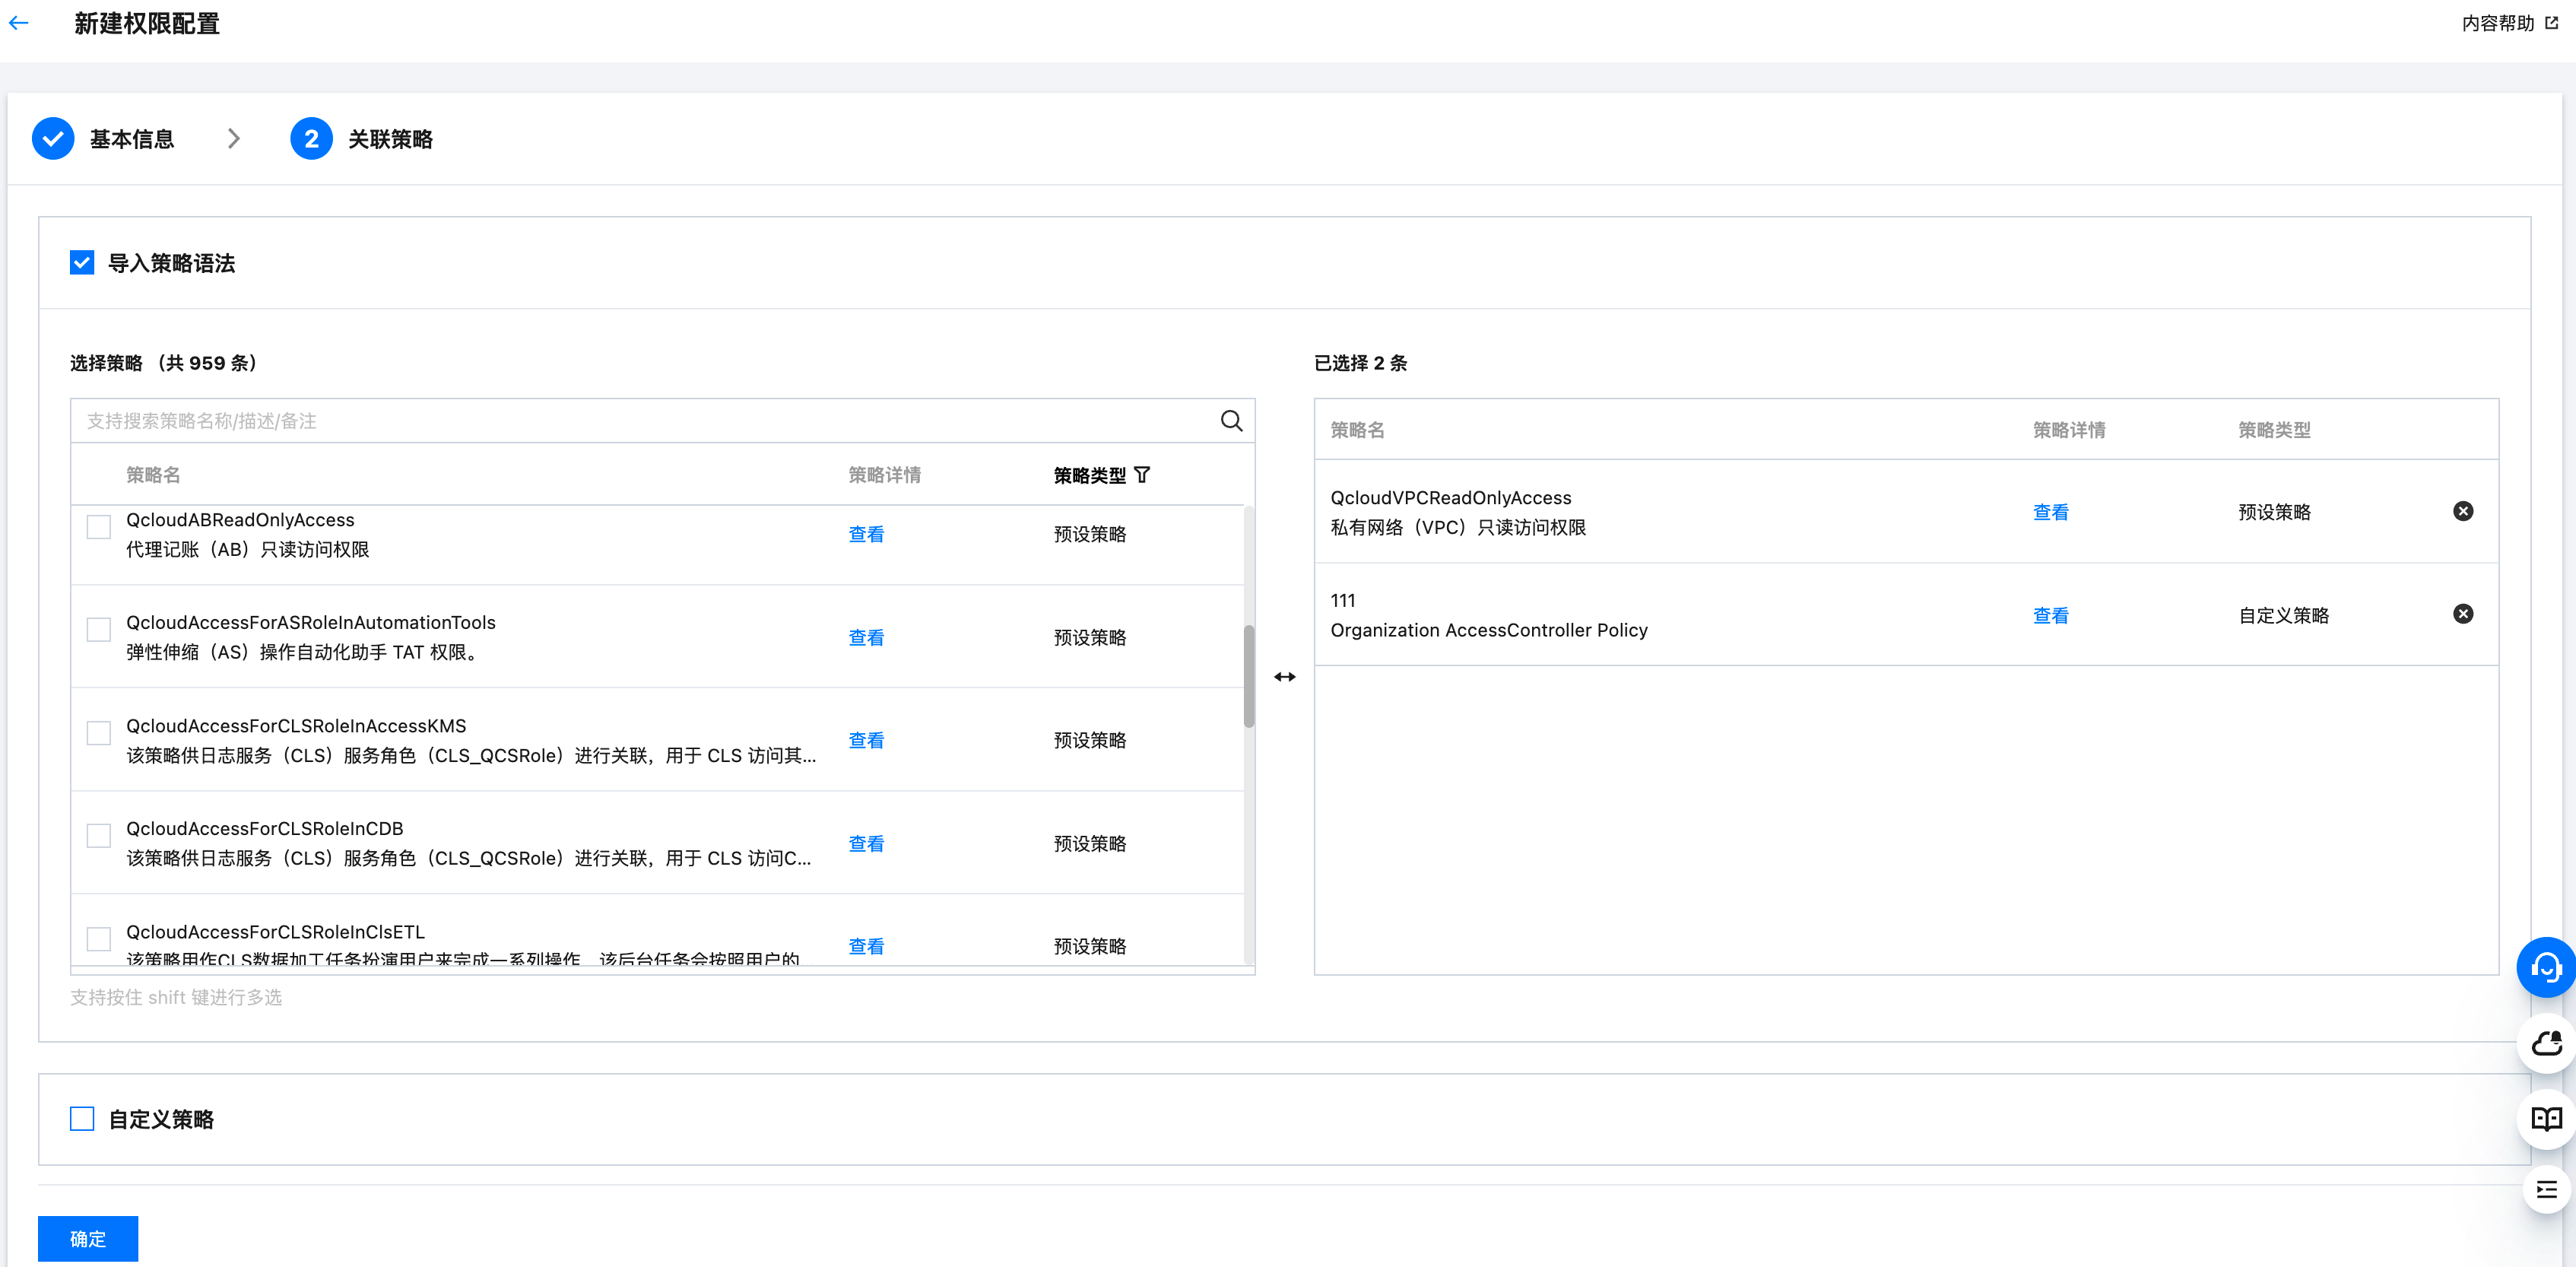2576x1267 pixels.
Task: Open the 策略类型 filter funnel icon
Action: (x=1142, y=475)
